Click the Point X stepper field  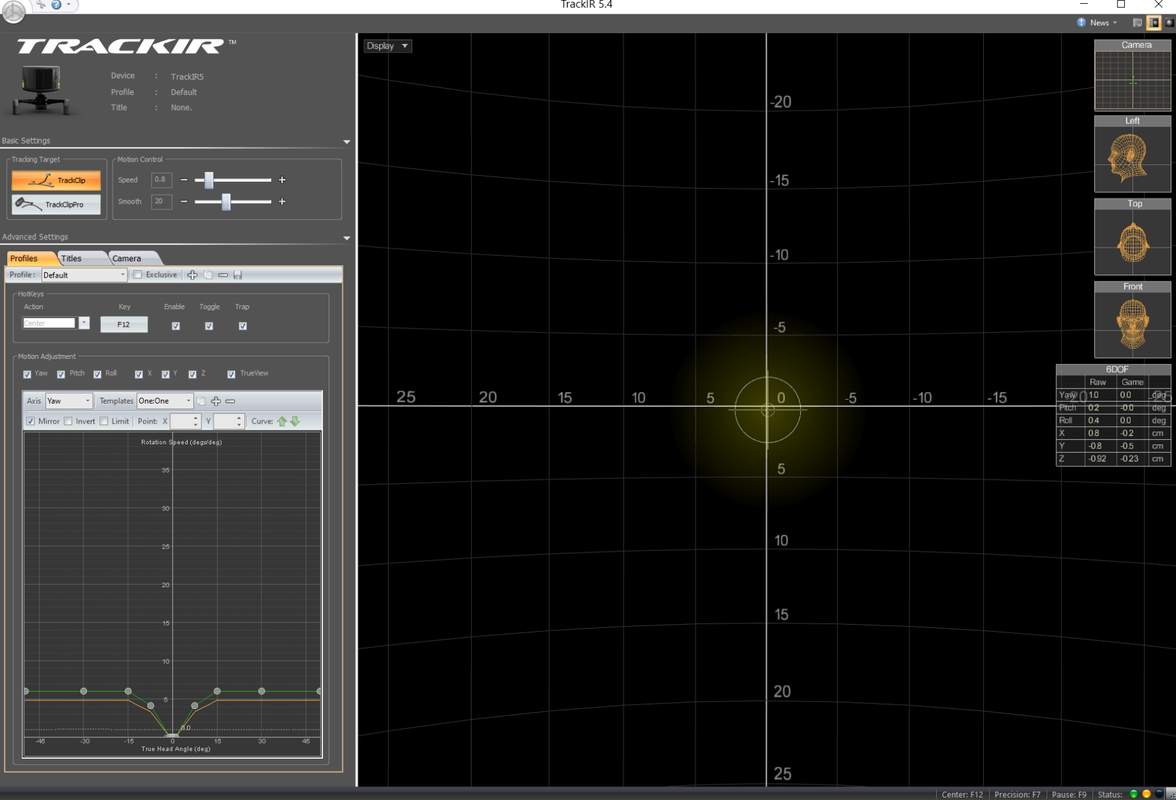185,421
